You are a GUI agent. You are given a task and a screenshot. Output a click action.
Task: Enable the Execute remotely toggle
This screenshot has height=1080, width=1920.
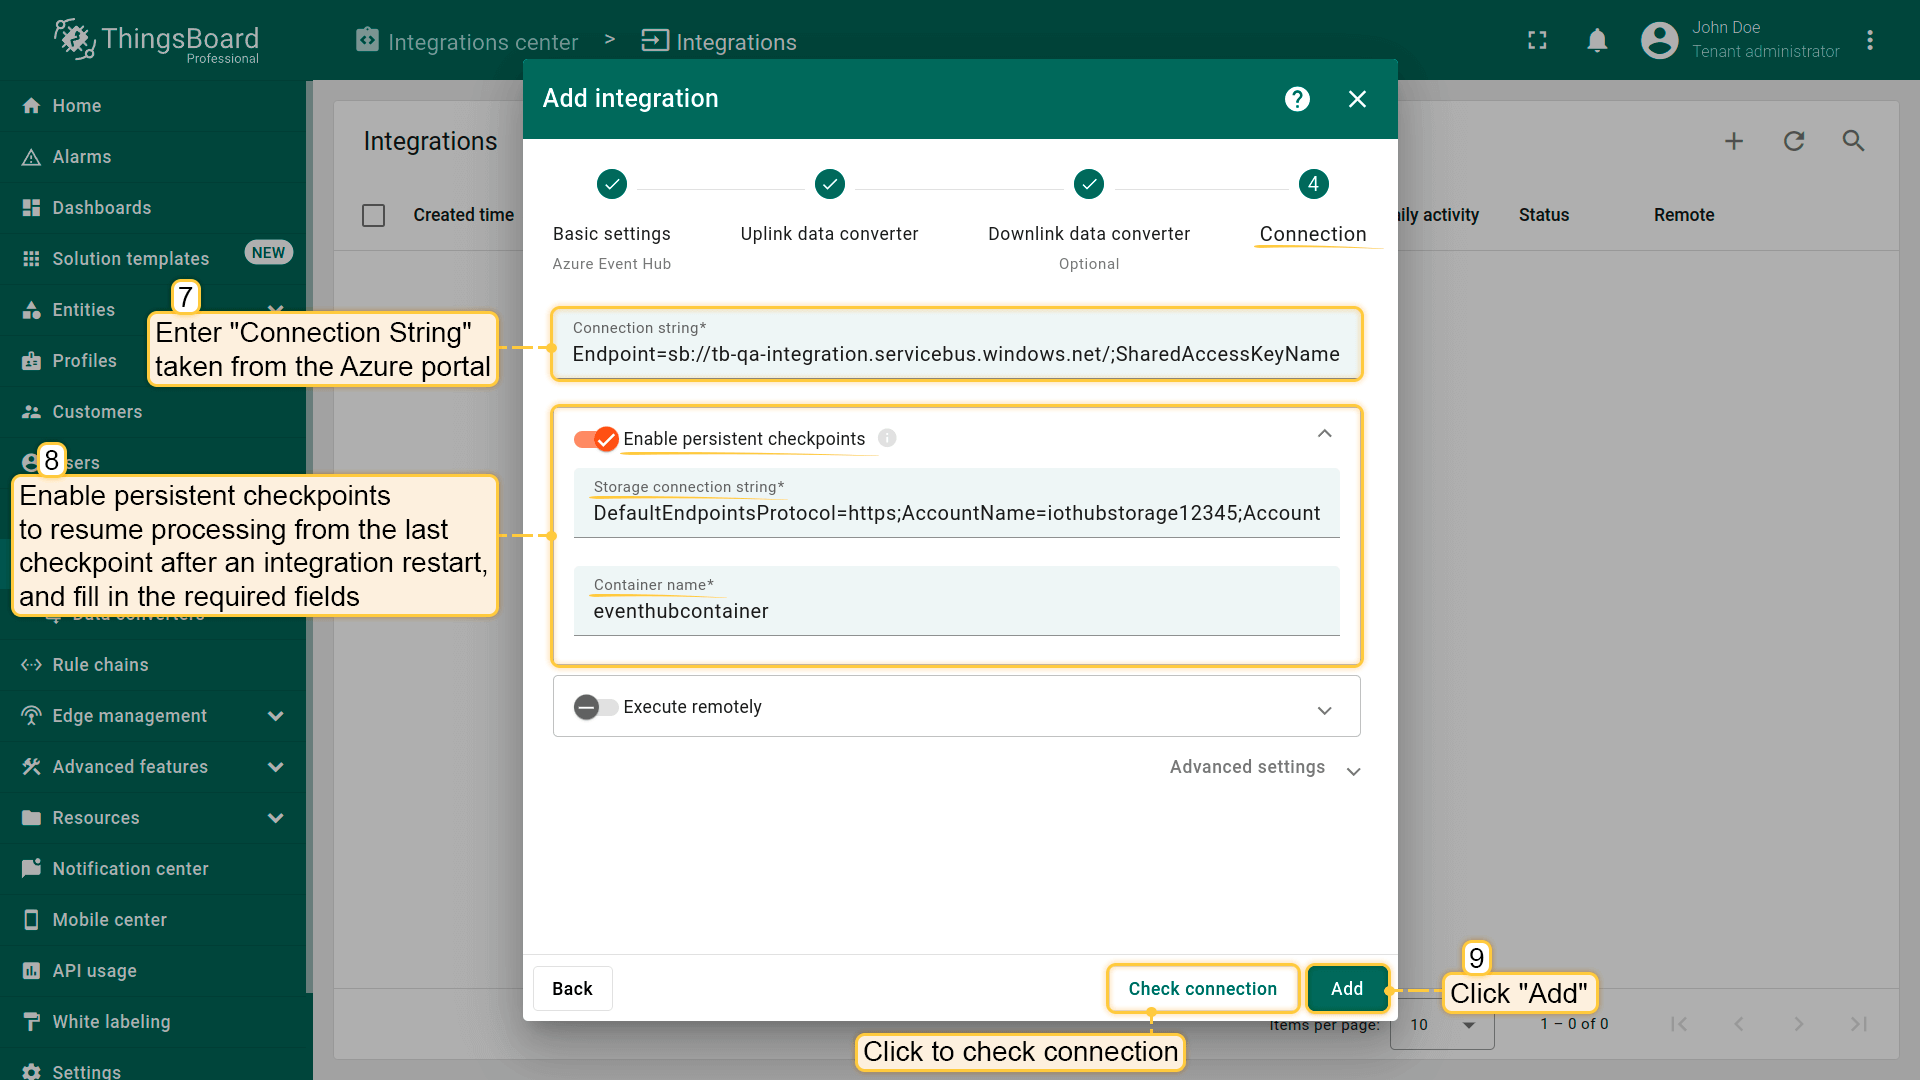coord(596,707)
